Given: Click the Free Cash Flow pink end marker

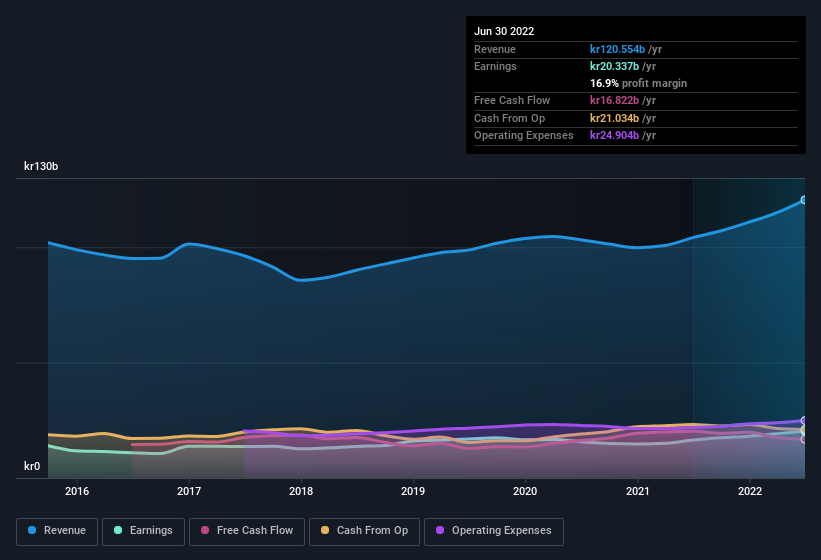Looking at the screenshot, I should (x=804, y=440).
